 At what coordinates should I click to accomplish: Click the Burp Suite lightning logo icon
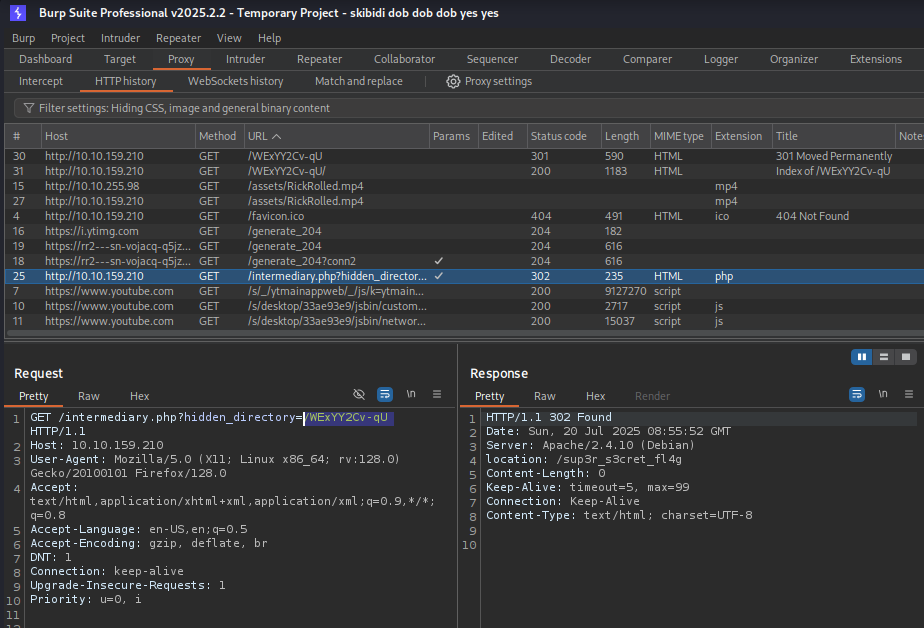(x=18, y=13)
